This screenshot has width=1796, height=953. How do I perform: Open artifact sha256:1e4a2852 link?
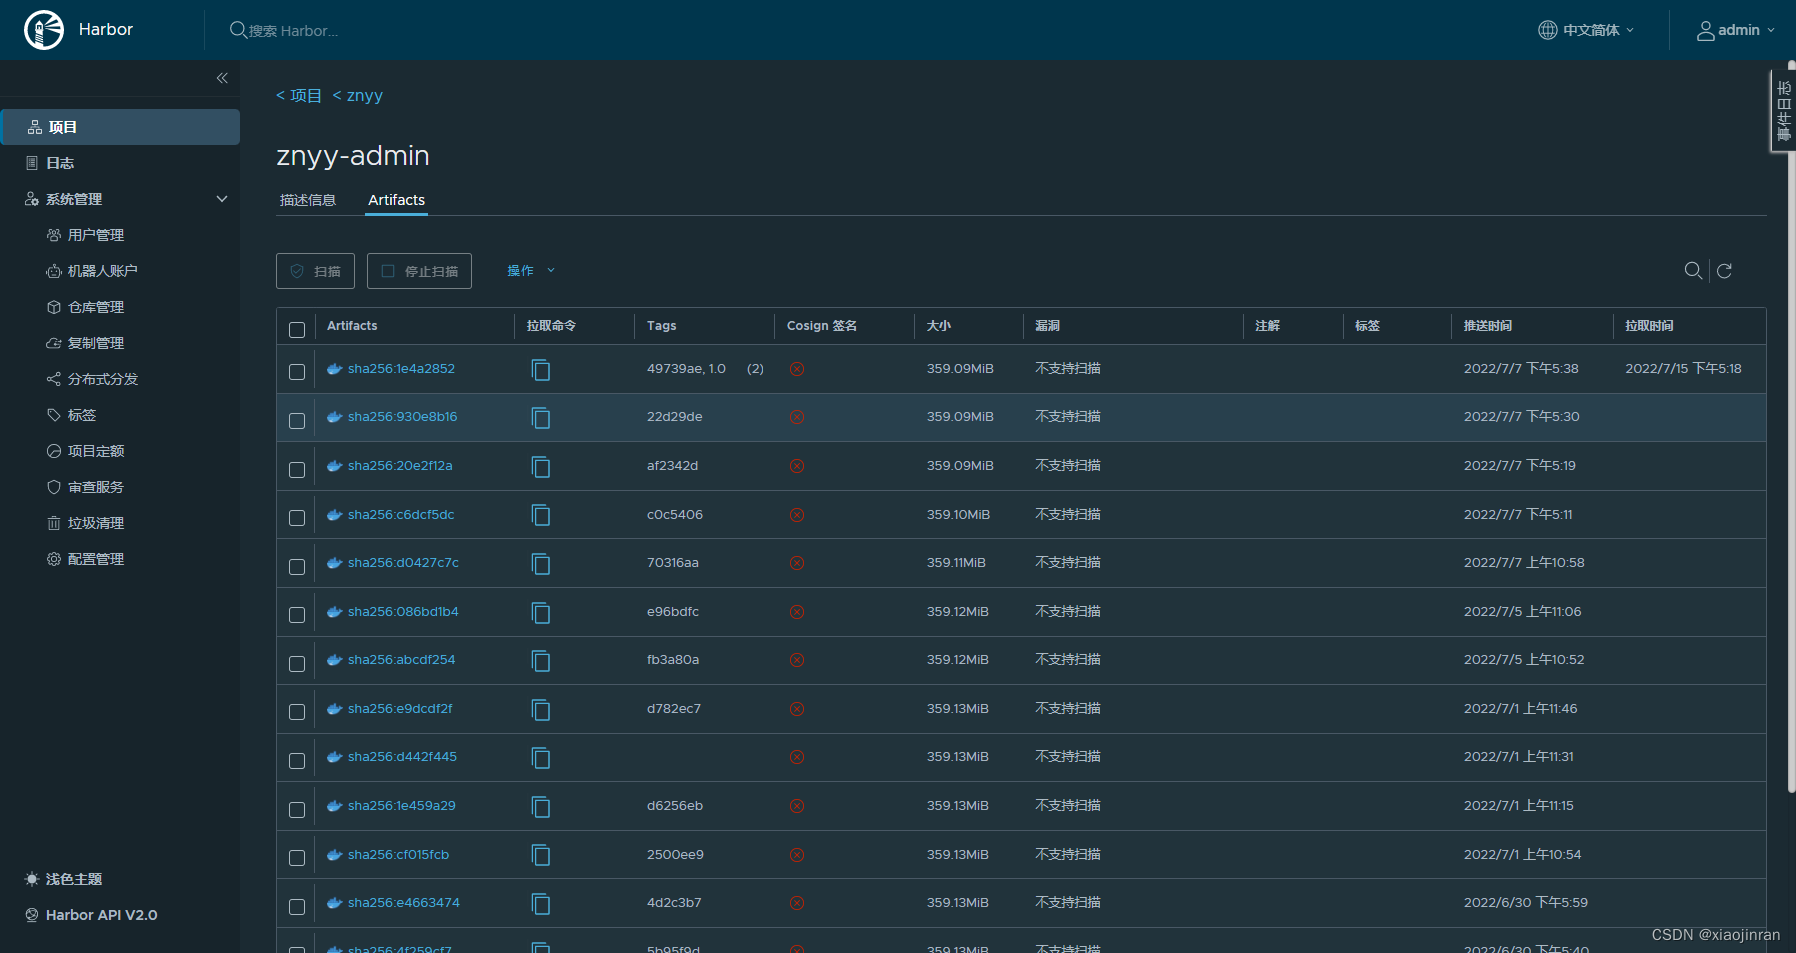(401, 369)
